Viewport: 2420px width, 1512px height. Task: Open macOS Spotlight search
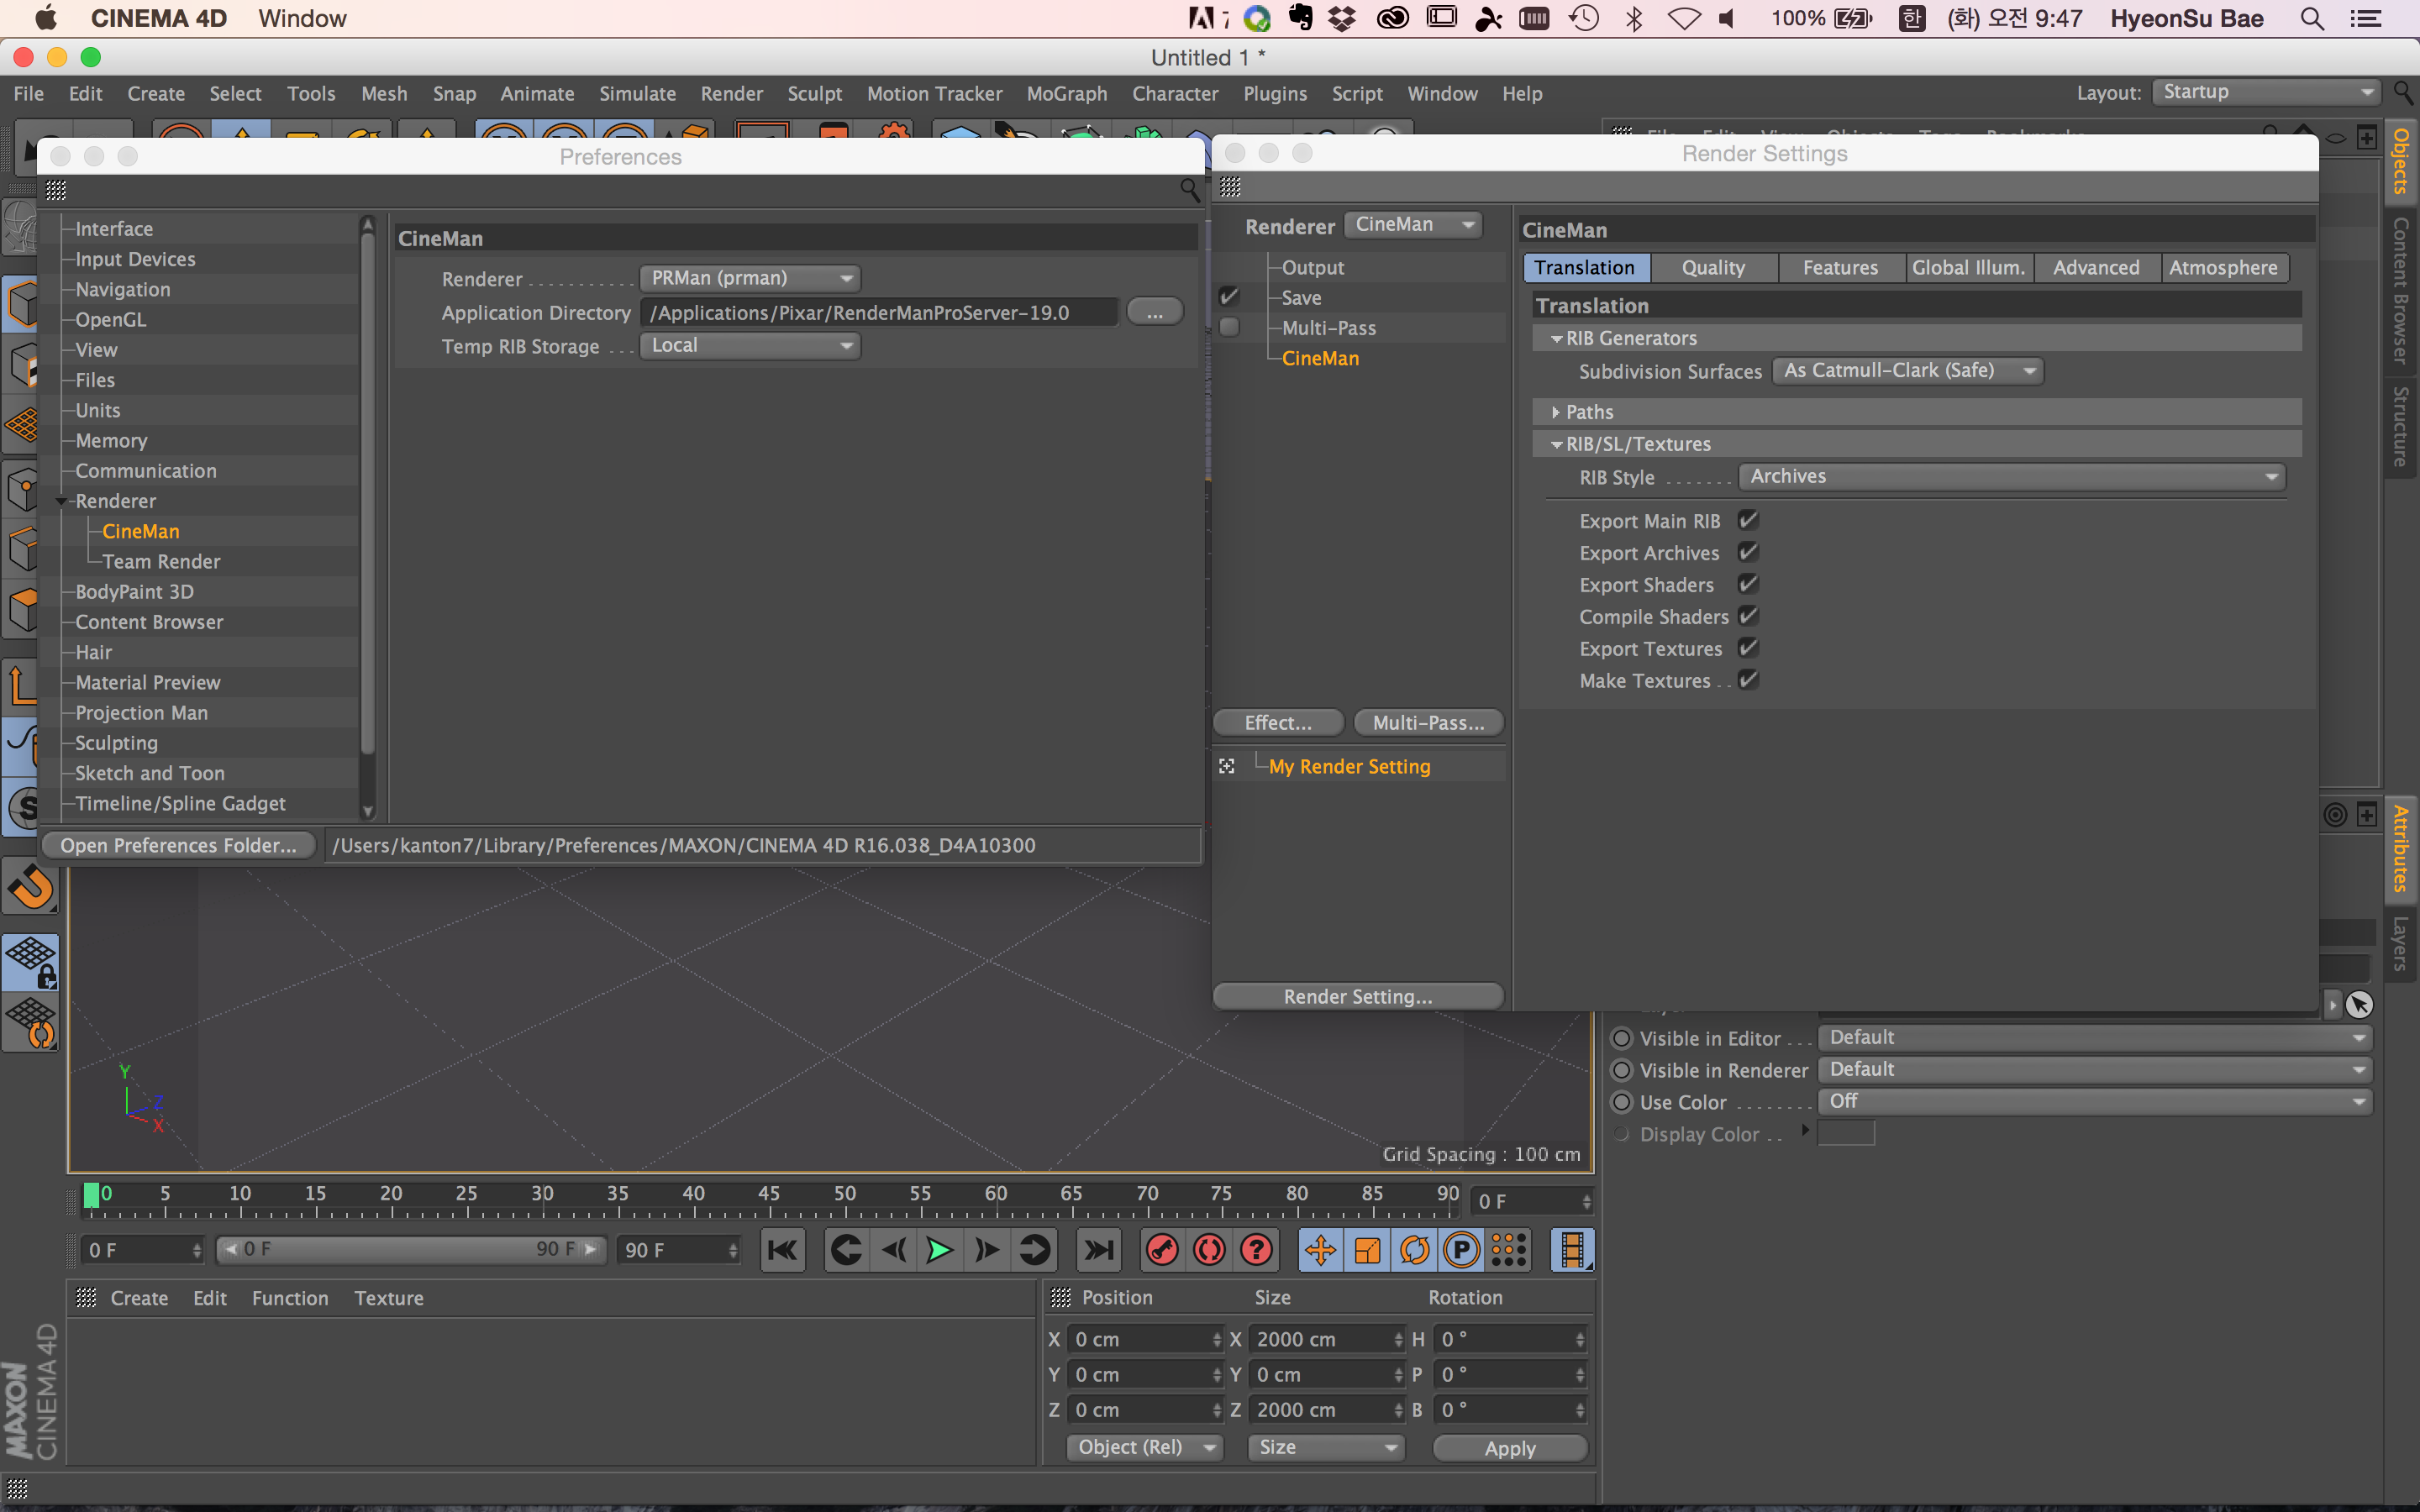(2311, 19)
